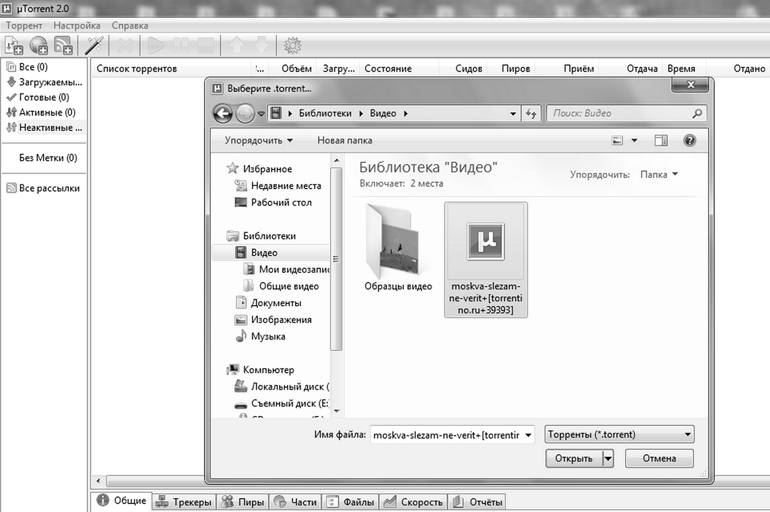The image size is (770, 512).
Task: Click the Библиотеки breadcrumb segment
Action: coord(325,113)
